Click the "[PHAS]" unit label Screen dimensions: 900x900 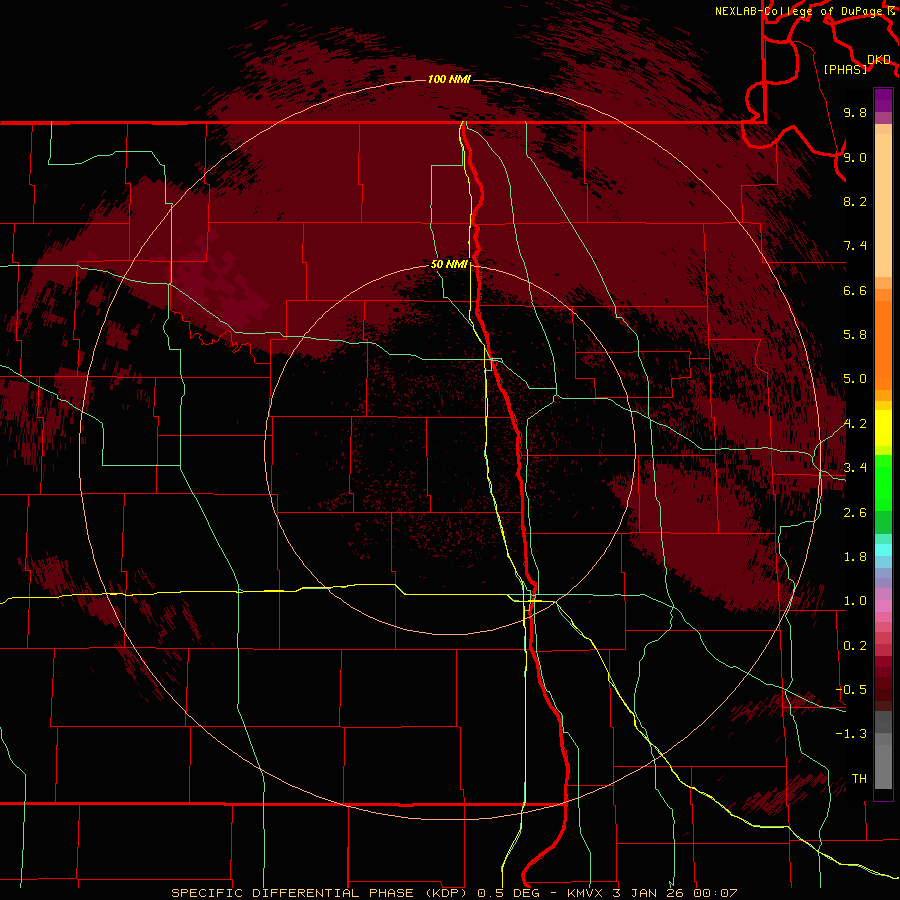[845, 70]
